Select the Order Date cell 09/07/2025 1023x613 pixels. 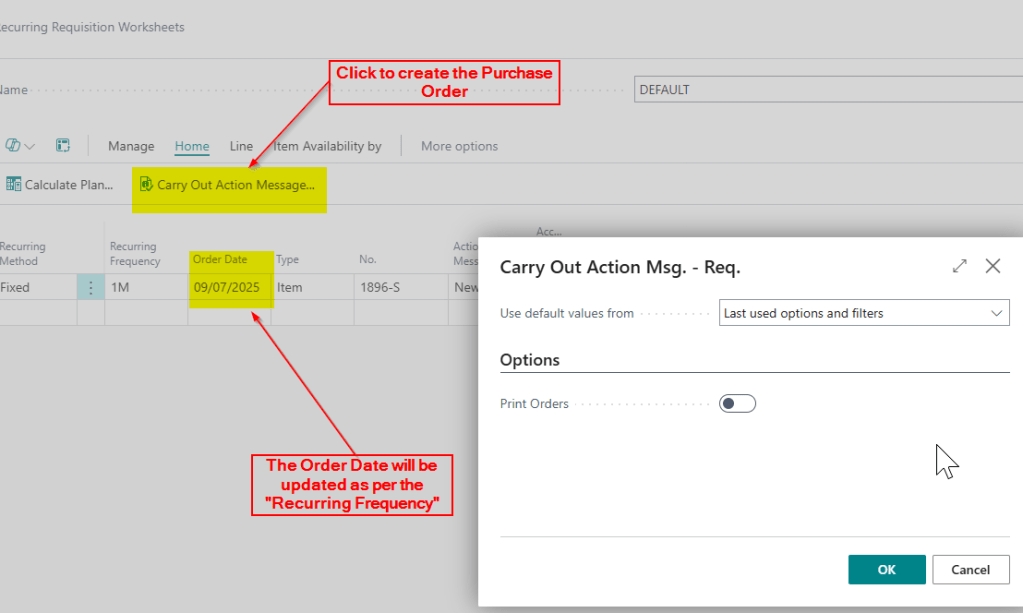pos(227,288)
